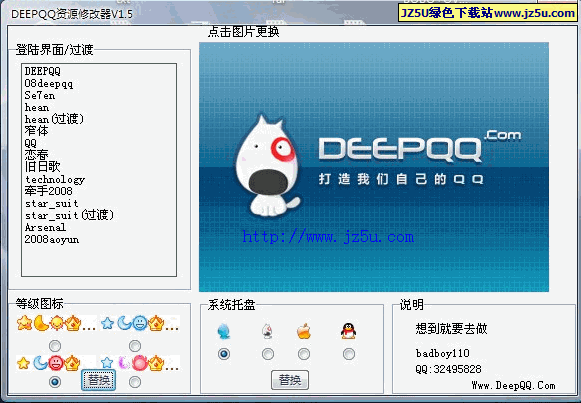581x403 pixels.
Task: Select 2008aoyun list entry
Action: point(52,239)
